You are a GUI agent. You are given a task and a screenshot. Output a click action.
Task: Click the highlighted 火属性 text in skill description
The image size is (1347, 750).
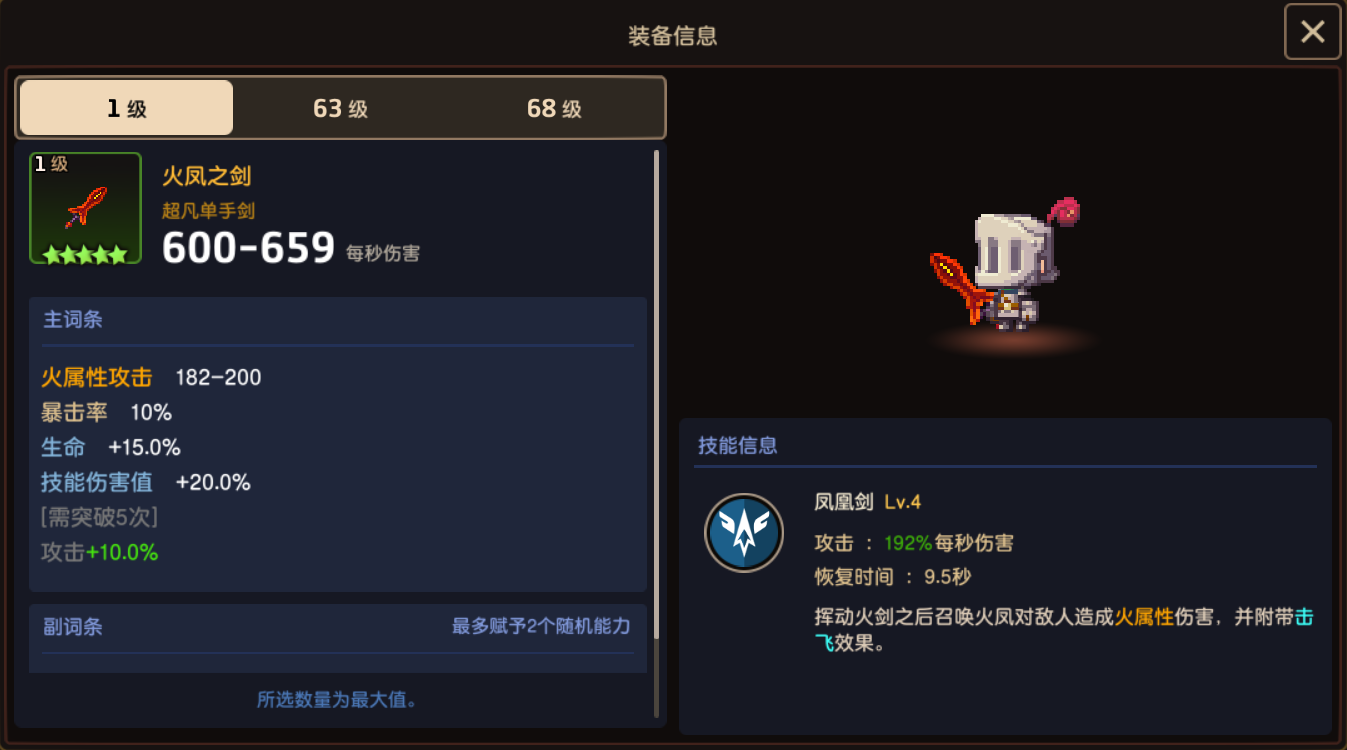(x=1144, y=618)
